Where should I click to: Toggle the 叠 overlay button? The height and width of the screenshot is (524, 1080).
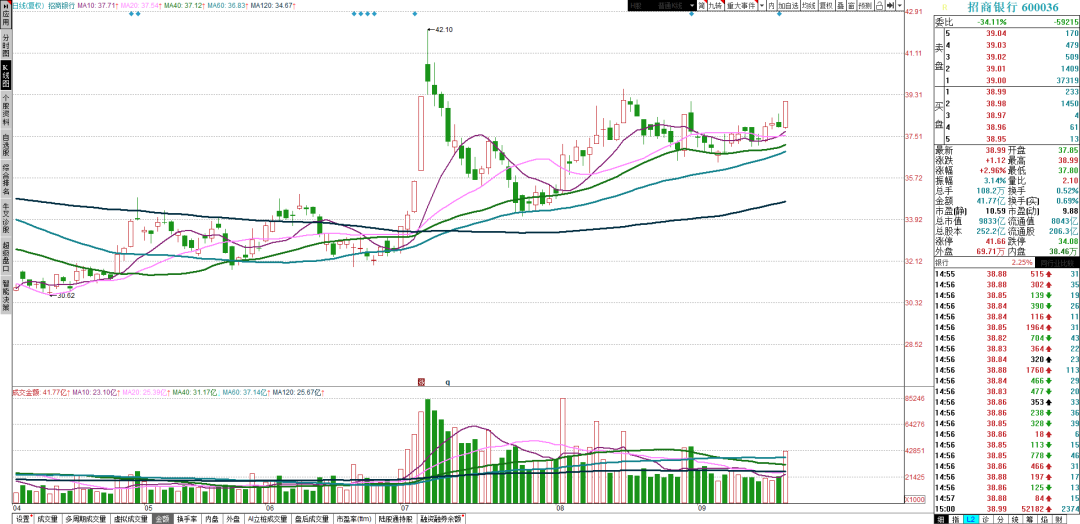(x=842, y=6)
